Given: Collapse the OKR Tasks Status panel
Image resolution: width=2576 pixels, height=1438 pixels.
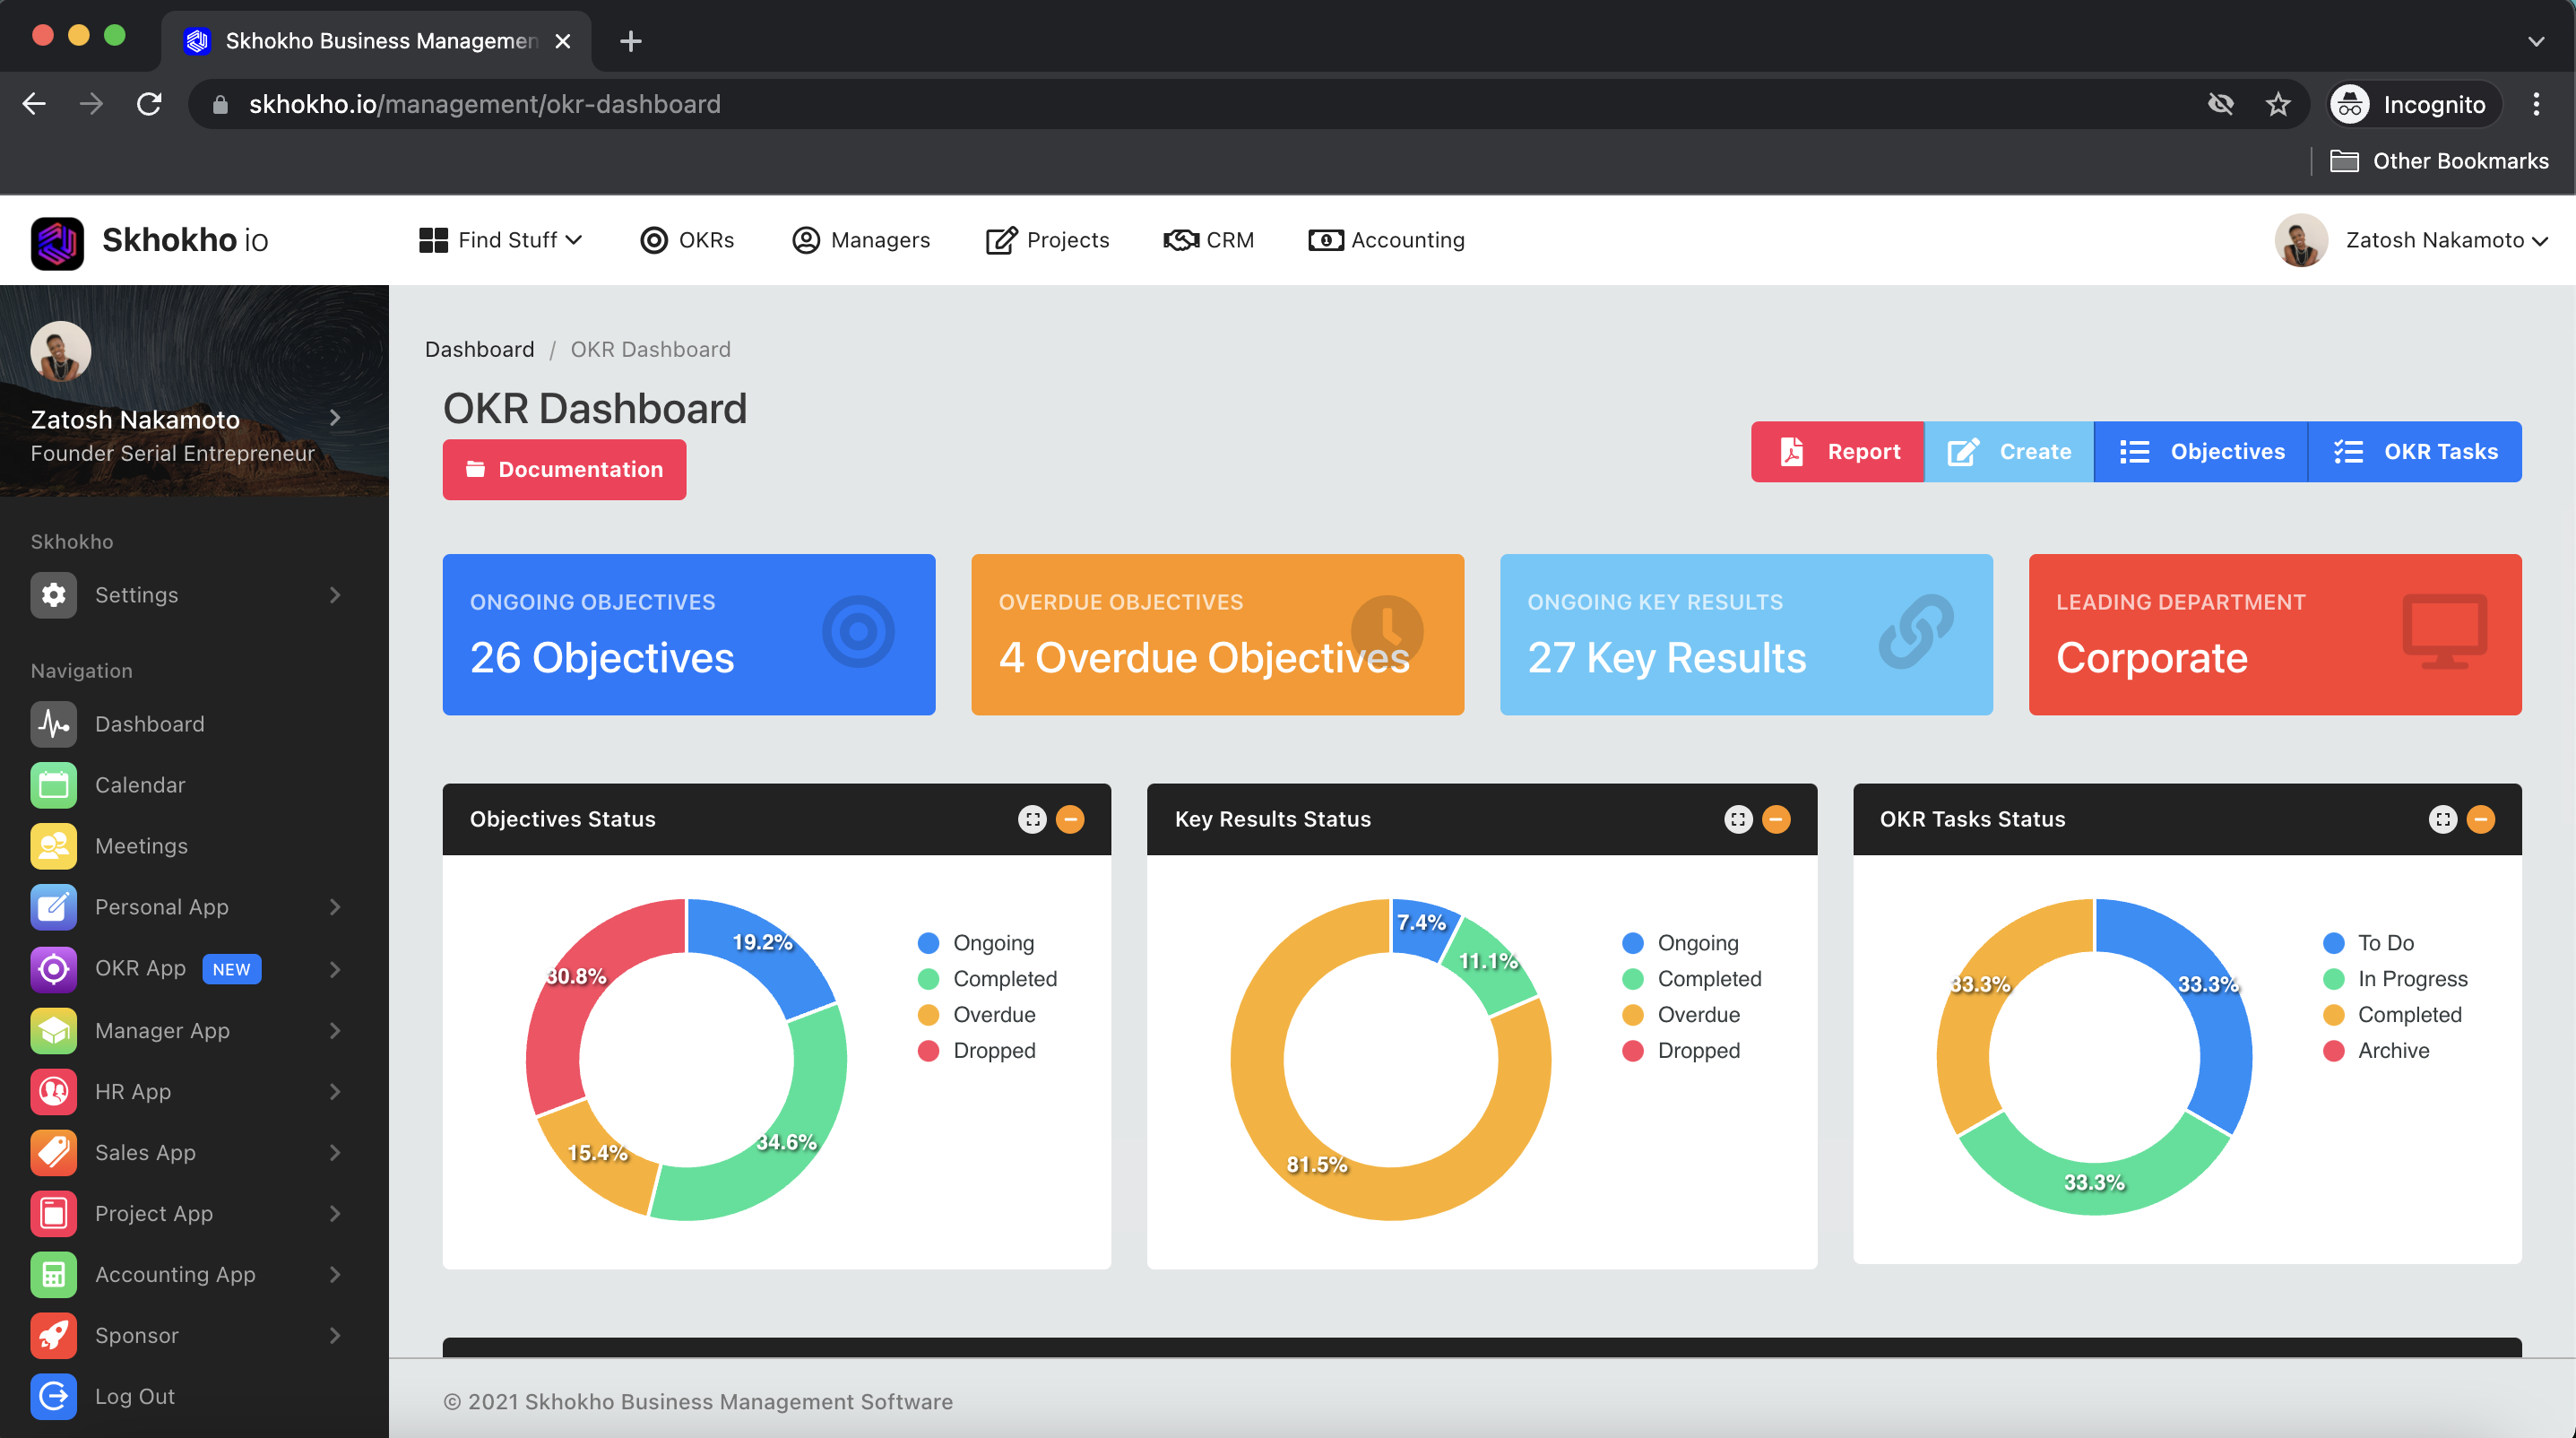Looking at the screenshot, I should coord(2480,819).
